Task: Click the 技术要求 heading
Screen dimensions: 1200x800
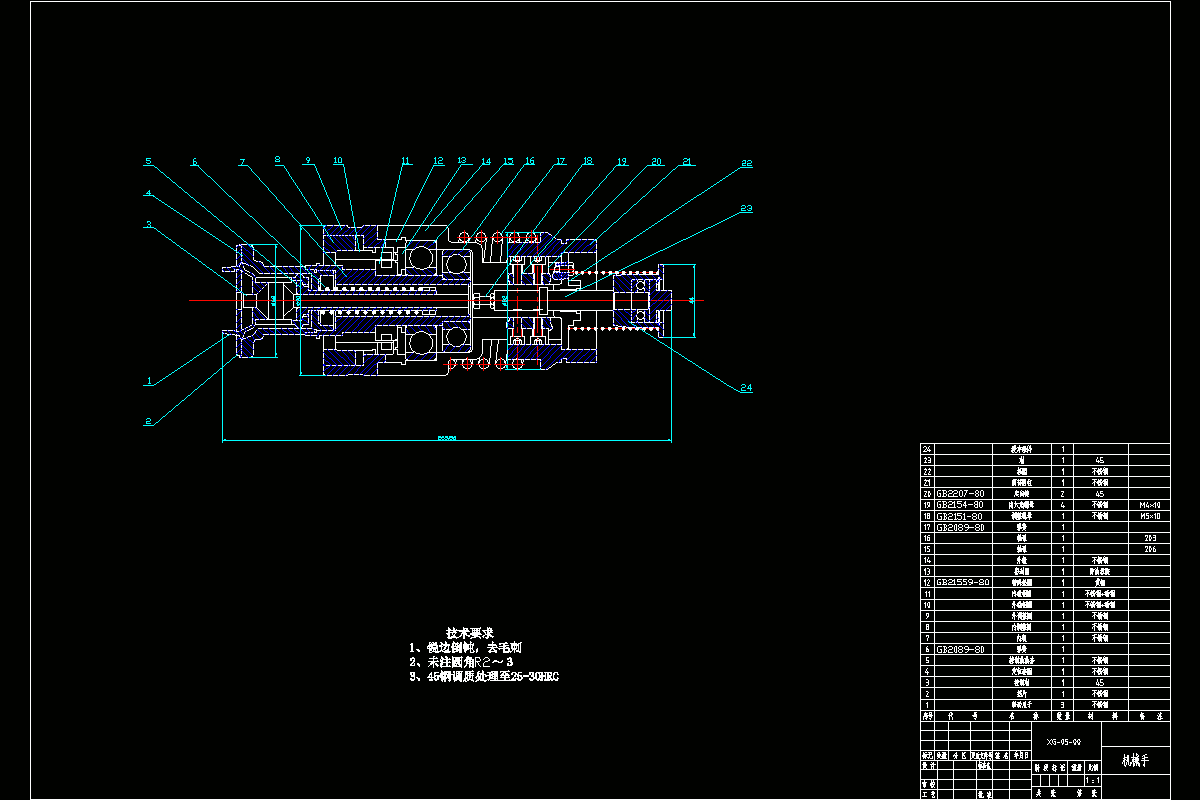Action: click(x=470, y=633)
